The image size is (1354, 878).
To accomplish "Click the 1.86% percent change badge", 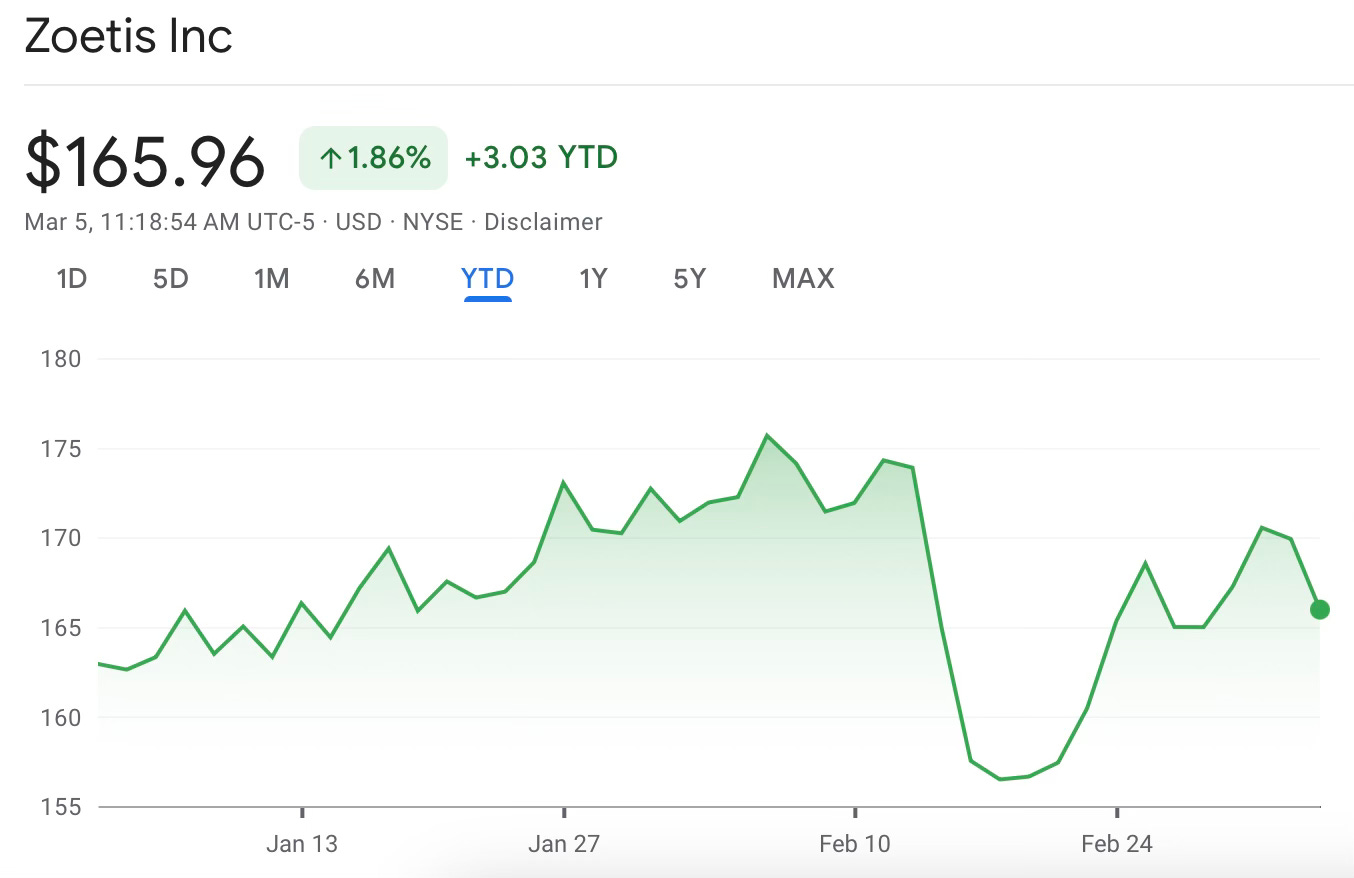I will pyautogui.click(x=373, y=158).
